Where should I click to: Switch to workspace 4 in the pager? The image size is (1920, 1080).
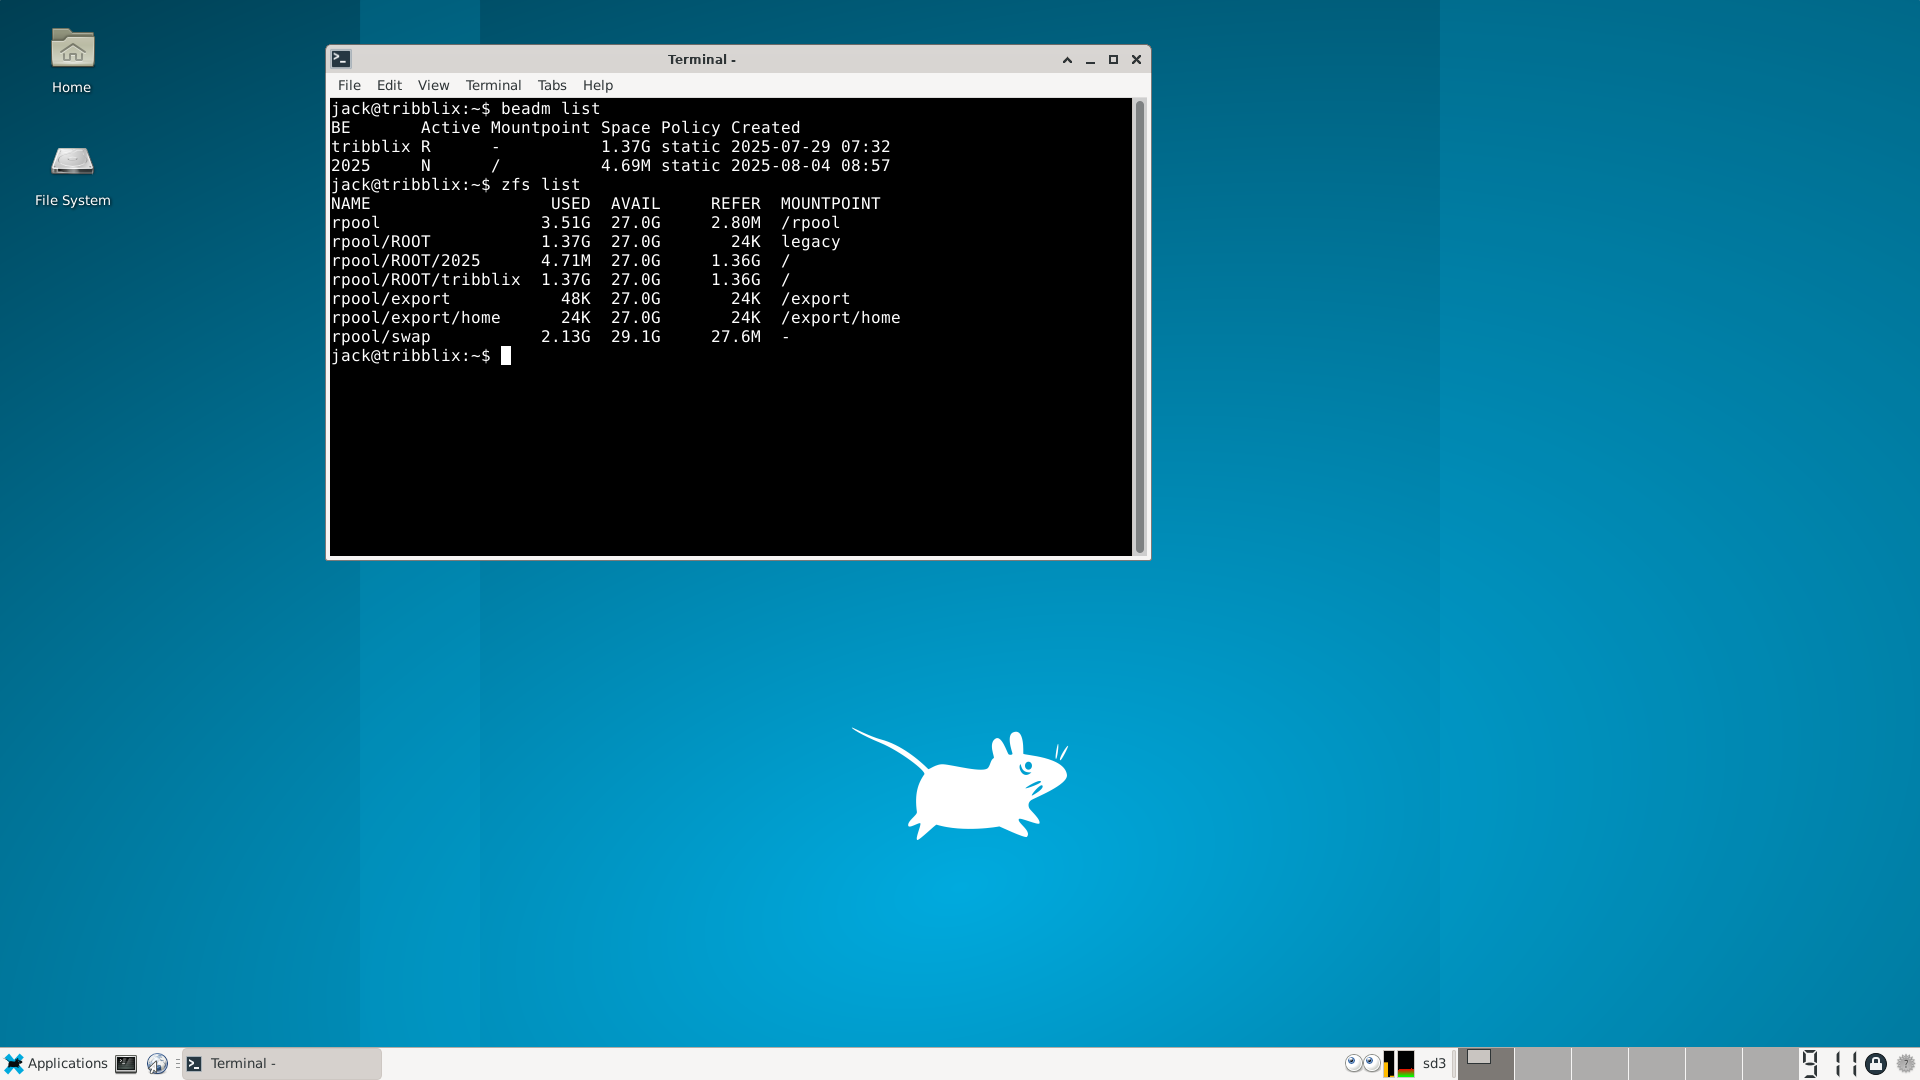click(1657, 1064)
